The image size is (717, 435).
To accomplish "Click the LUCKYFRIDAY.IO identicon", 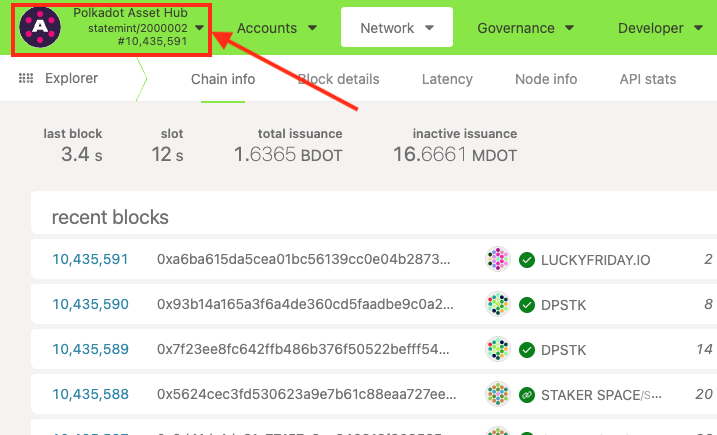I will [498, 259].
